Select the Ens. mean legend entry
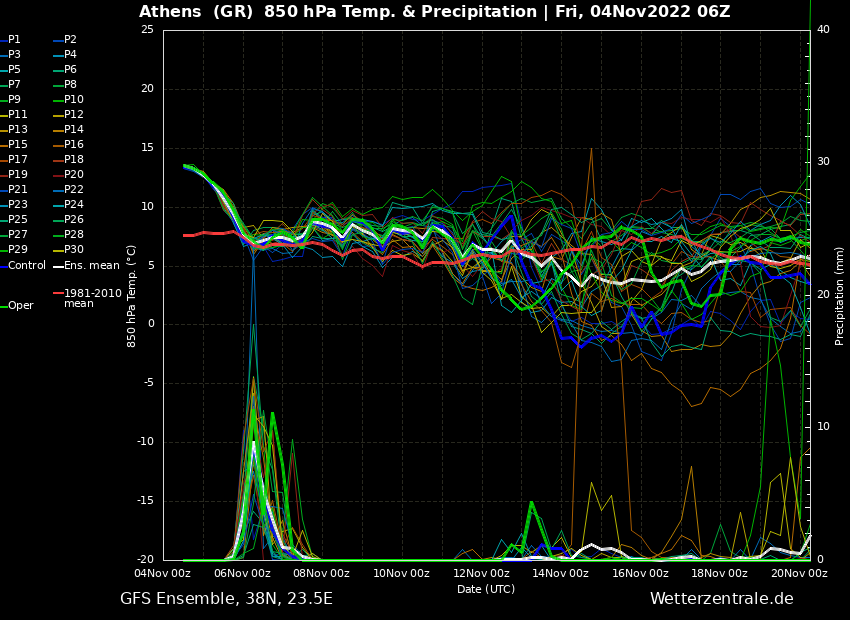Image resolution: width=850 pixels, height=620 pixels. click(87, 266)
